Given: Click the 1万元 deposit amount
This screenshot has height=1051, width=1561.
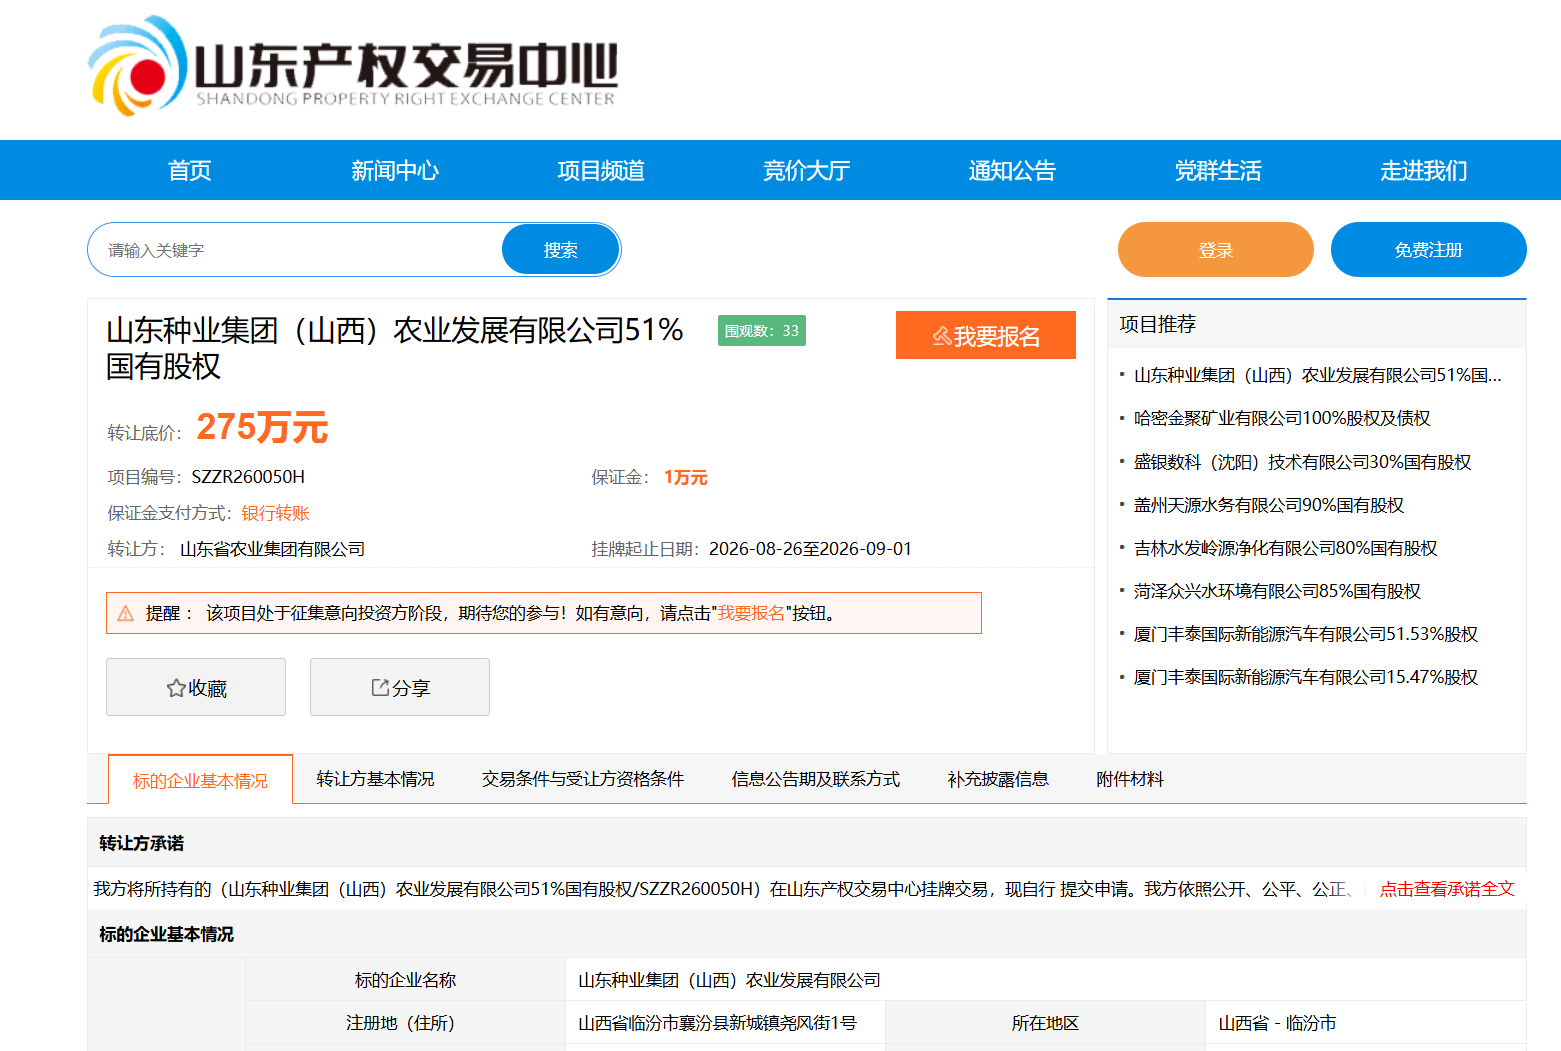Looking at the screenshot, I should pos(686,477).
